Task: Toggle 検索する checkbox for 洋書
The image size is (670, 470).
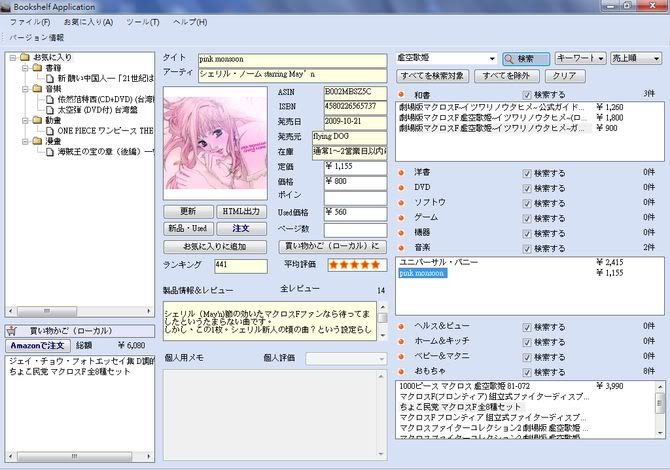Action: pyautogui.click(x=527, y=173)
